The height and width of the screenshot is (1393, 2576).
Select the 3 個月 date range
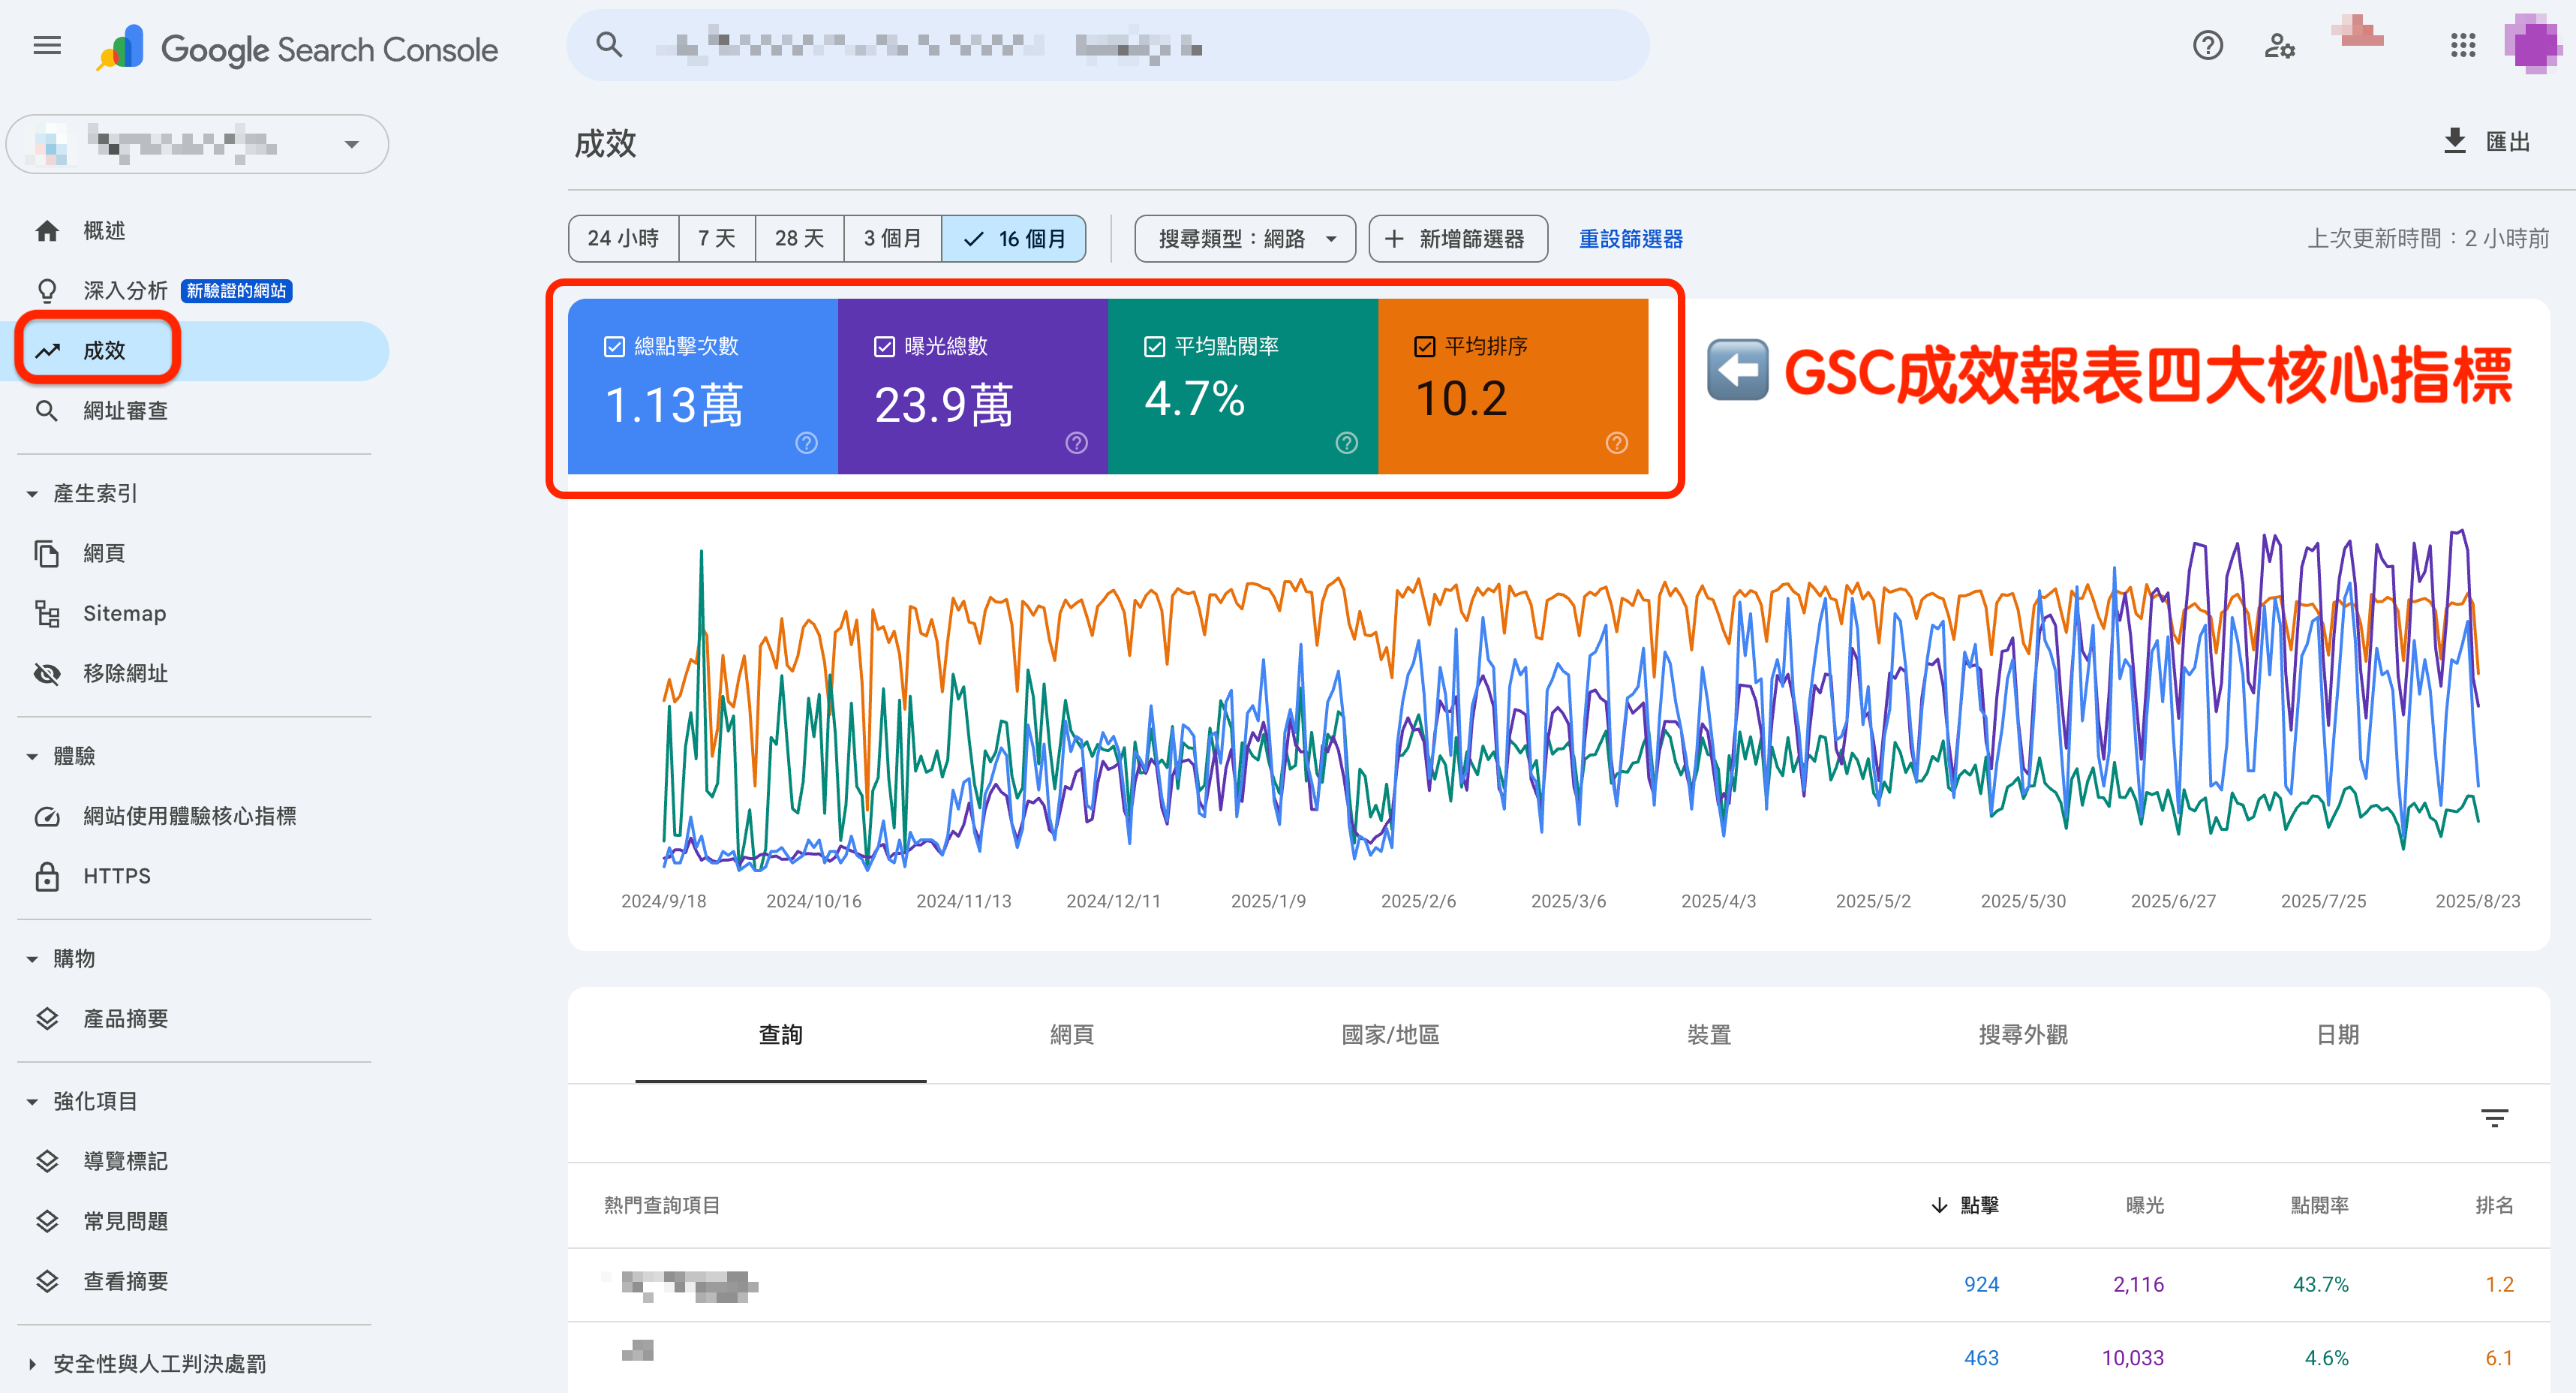click(892, 239)
